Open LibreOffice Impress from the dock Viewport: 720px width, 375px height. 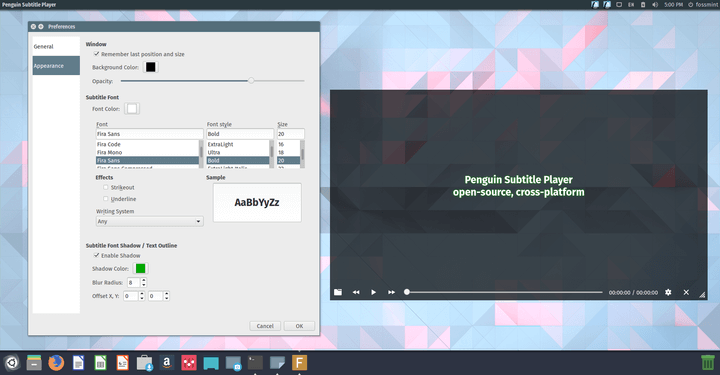(x=122, y=363)
